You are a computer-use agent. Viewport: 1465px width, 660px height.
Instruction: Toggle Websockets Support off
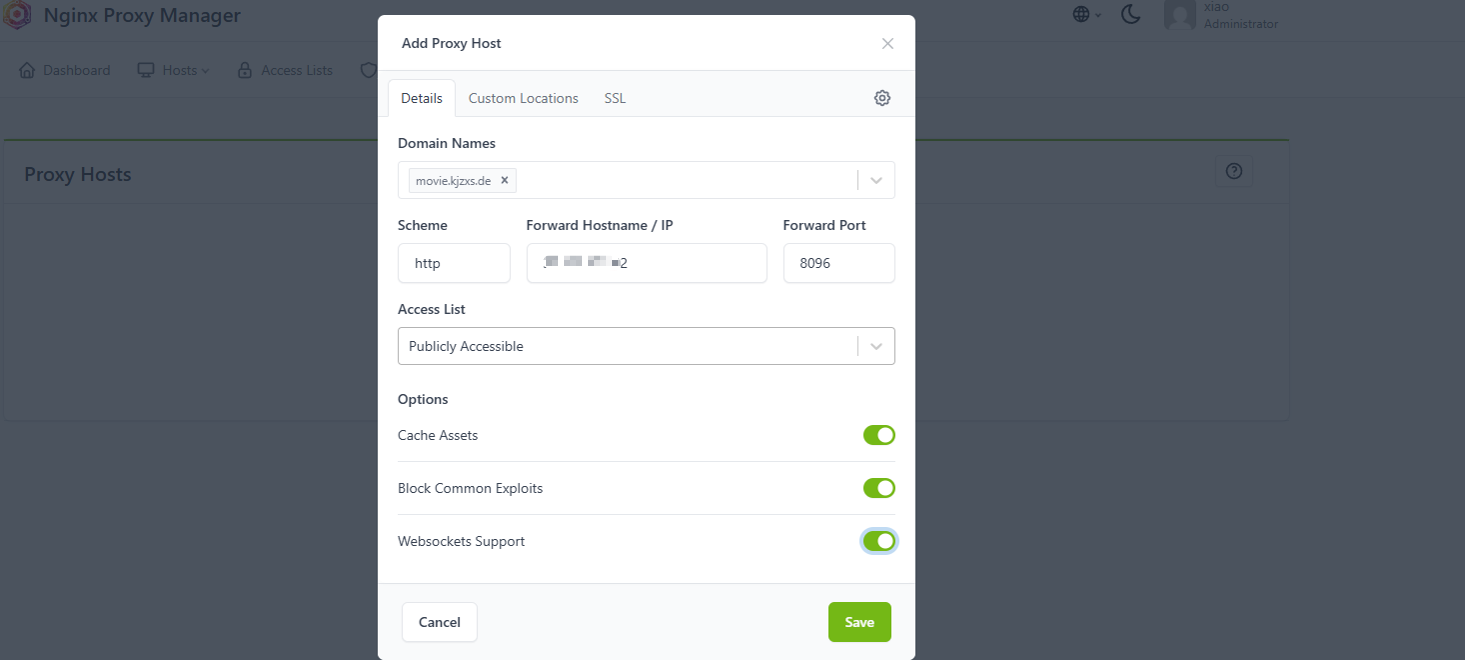point(879,541)
